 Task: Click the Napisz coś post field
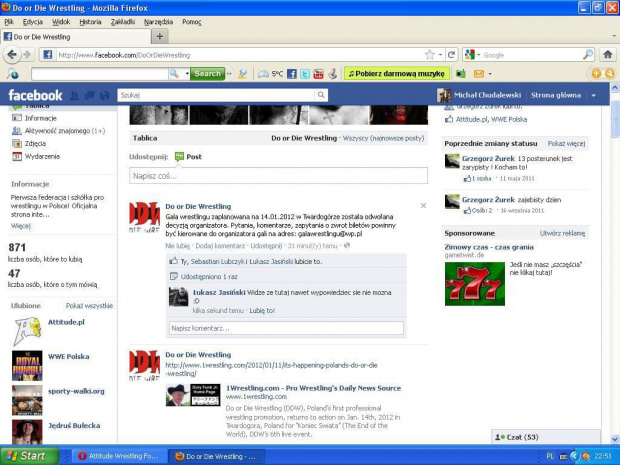[x=278, y=176]
